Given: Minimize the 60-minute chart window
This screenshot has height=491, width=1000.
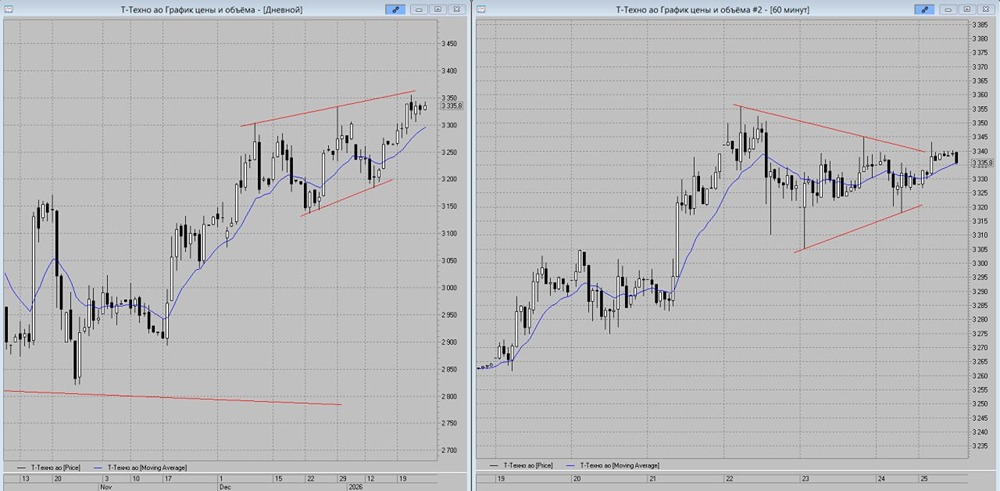Looking at the screenshot, I should [948, 10].
